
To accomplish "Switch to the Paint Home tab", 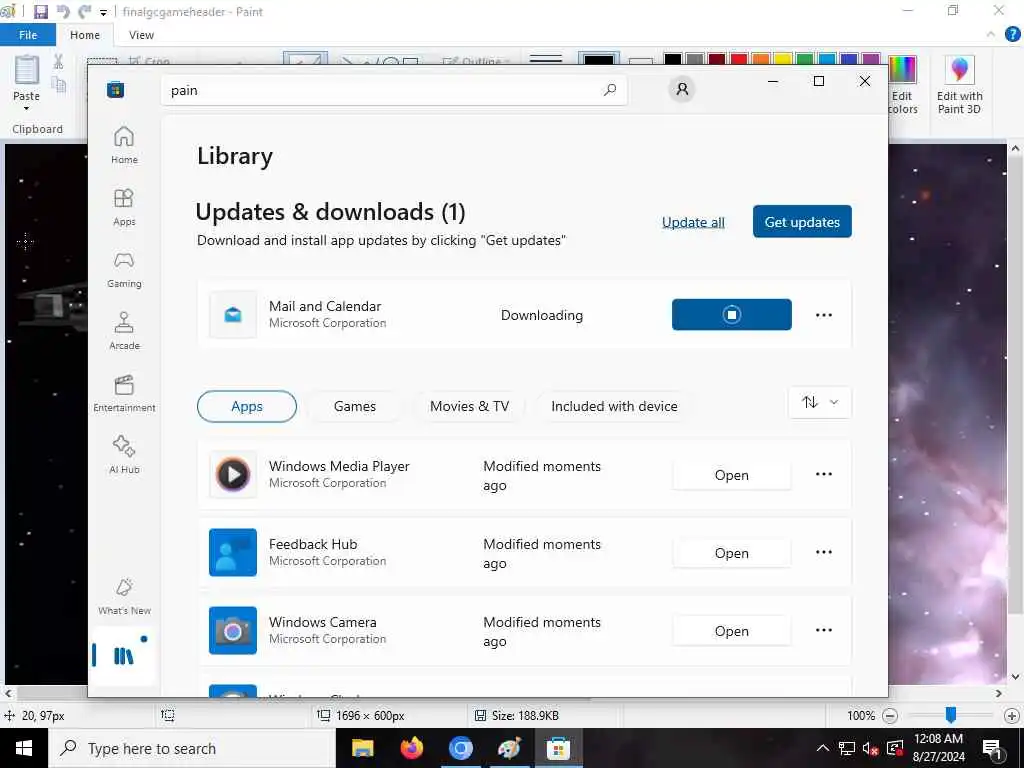I will (85, 35).
